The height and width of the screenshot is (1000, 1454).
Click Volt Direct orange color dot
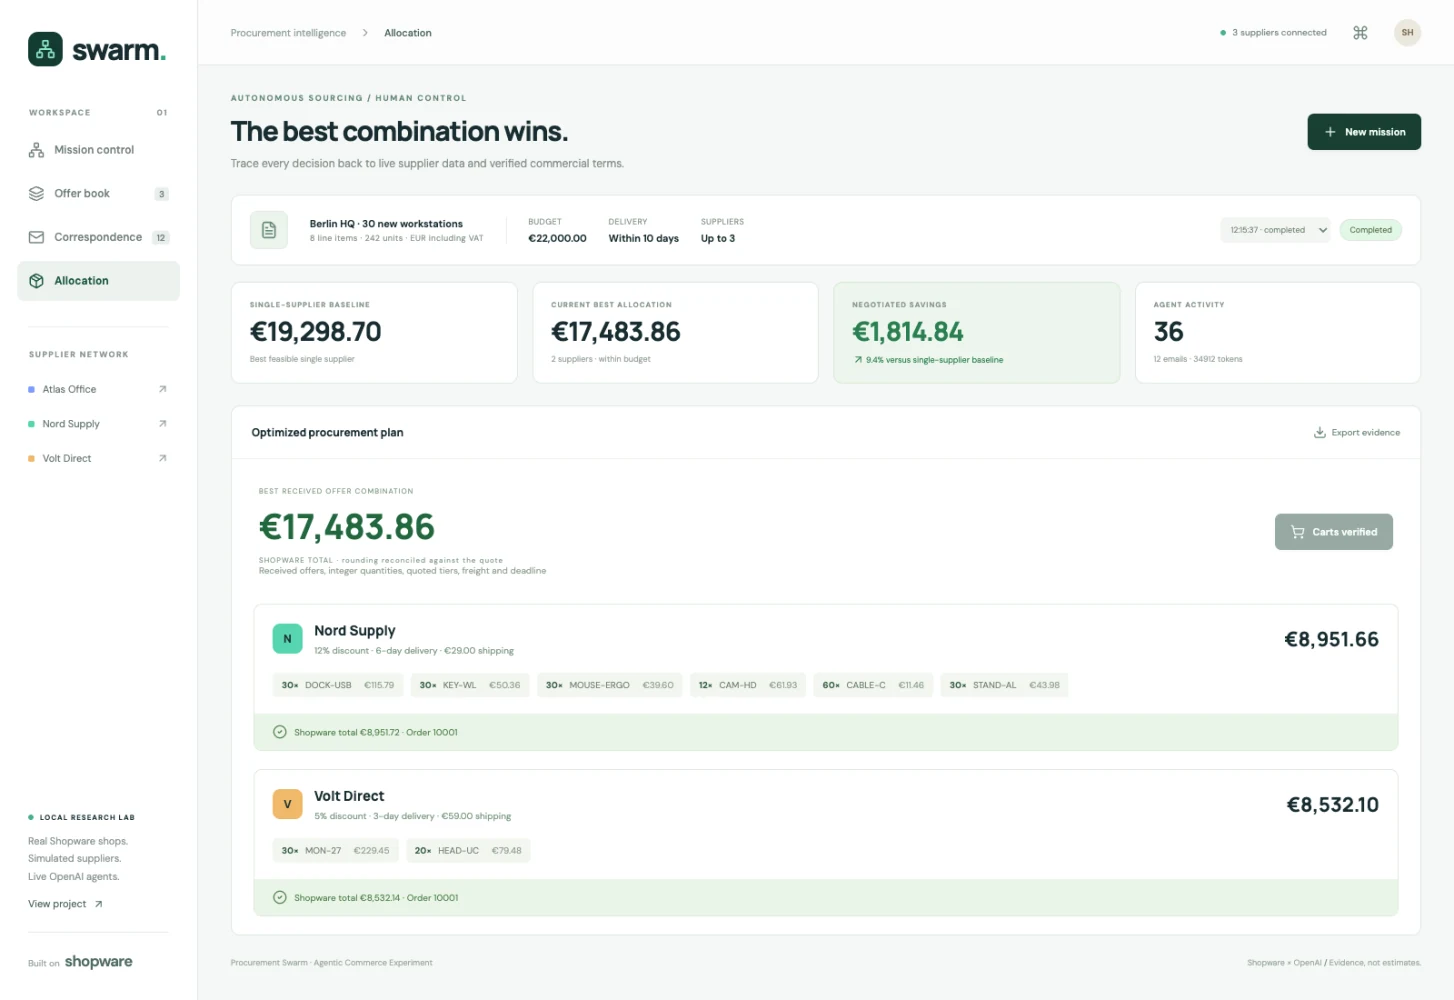[31, 459]
